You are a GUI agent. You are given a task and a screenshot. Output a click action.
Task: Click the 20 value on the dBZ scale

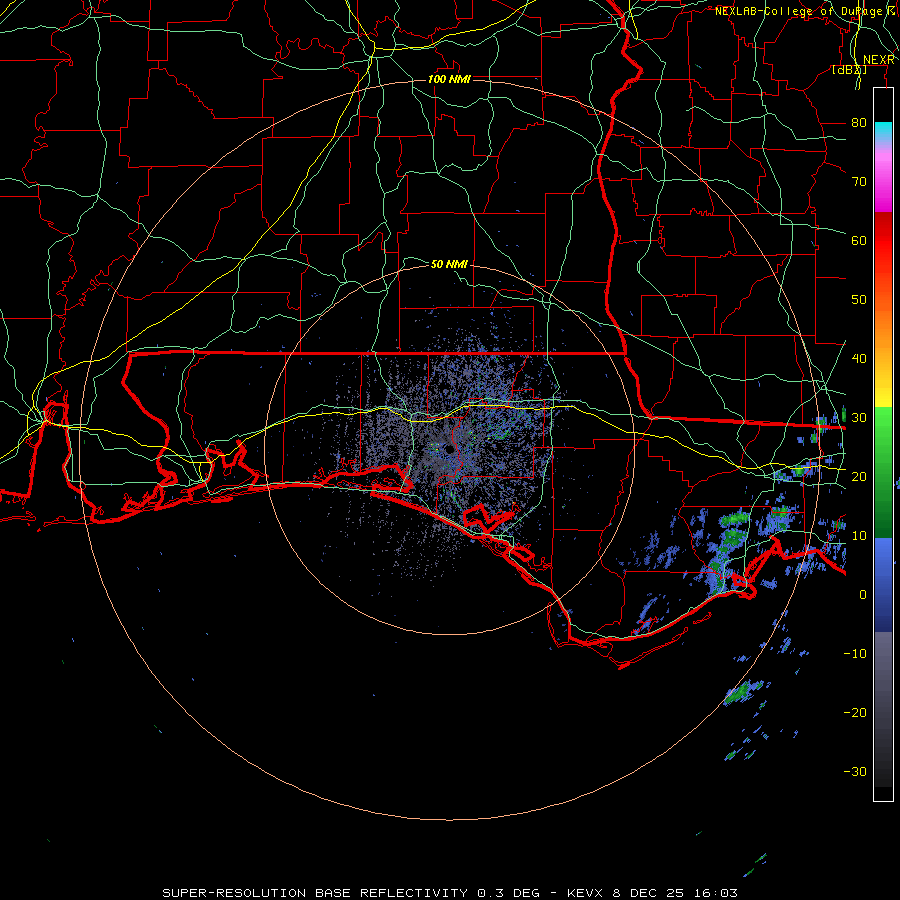(859, 476)
